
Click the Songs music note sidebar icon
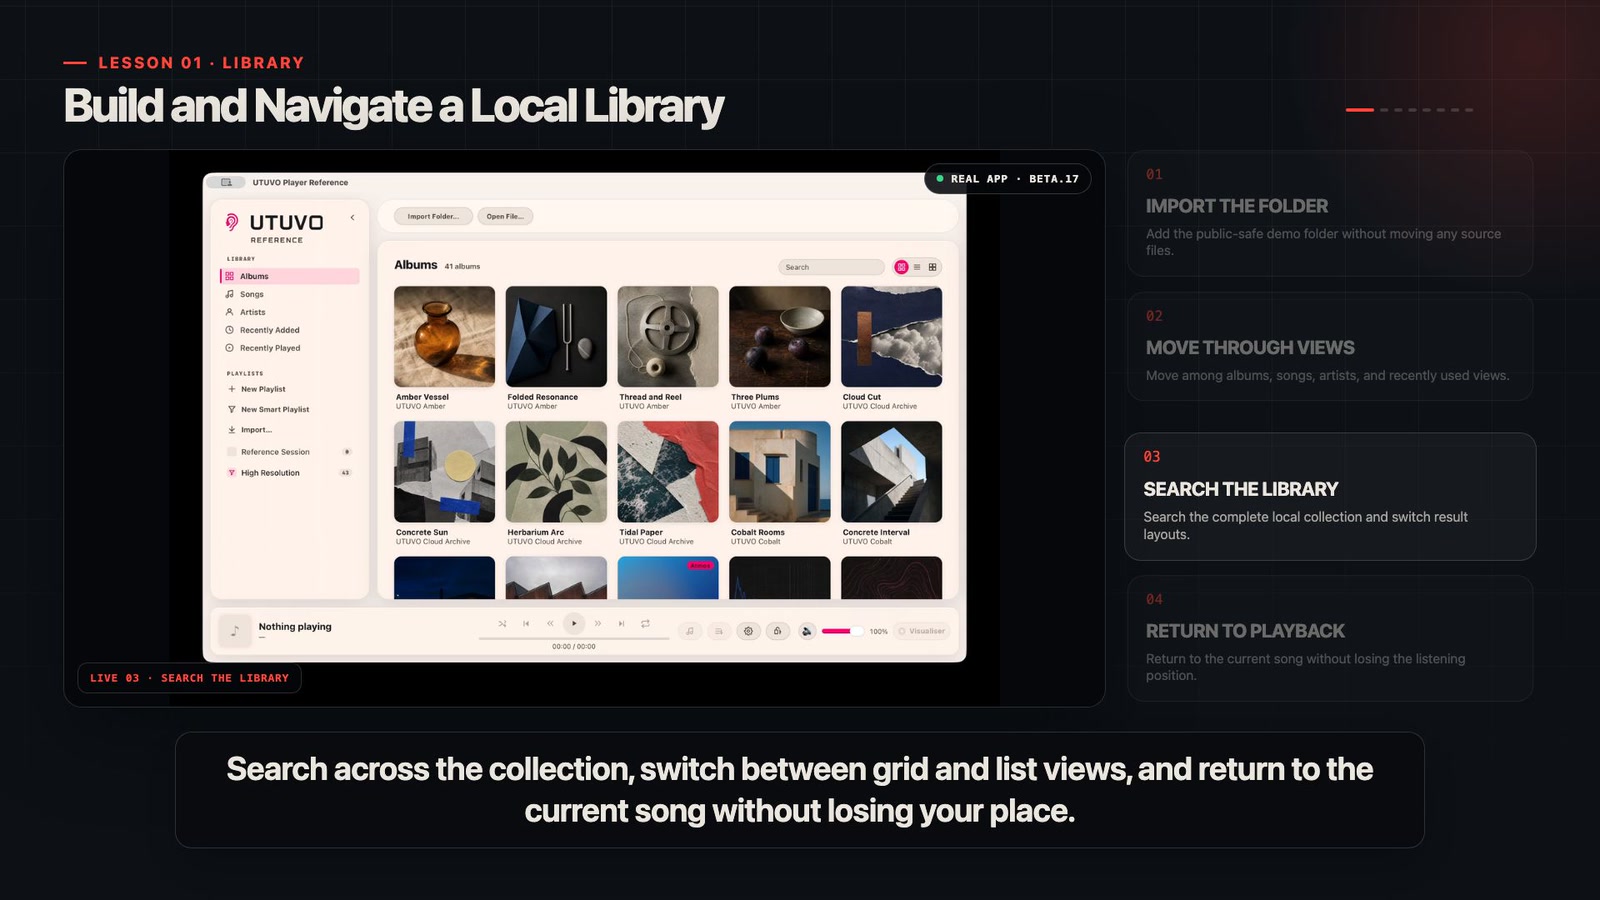pos(230,294)
